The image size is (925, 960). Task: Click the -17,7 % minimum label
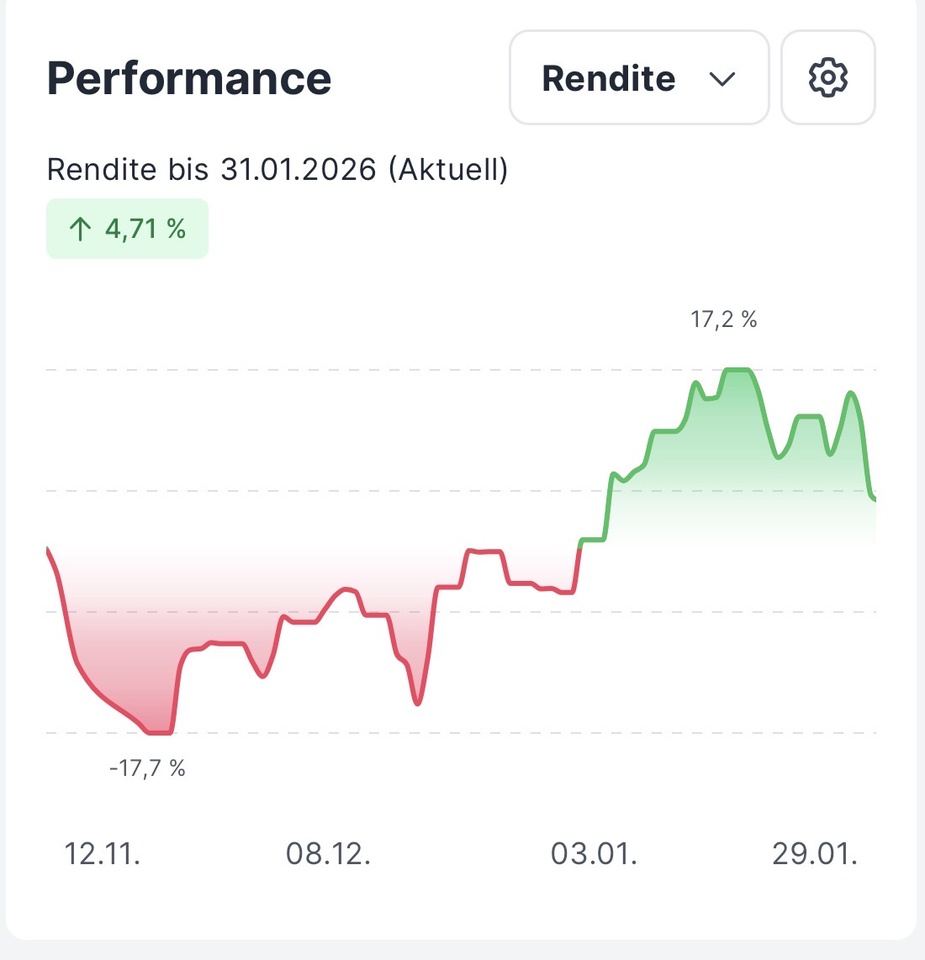point(148,768)
